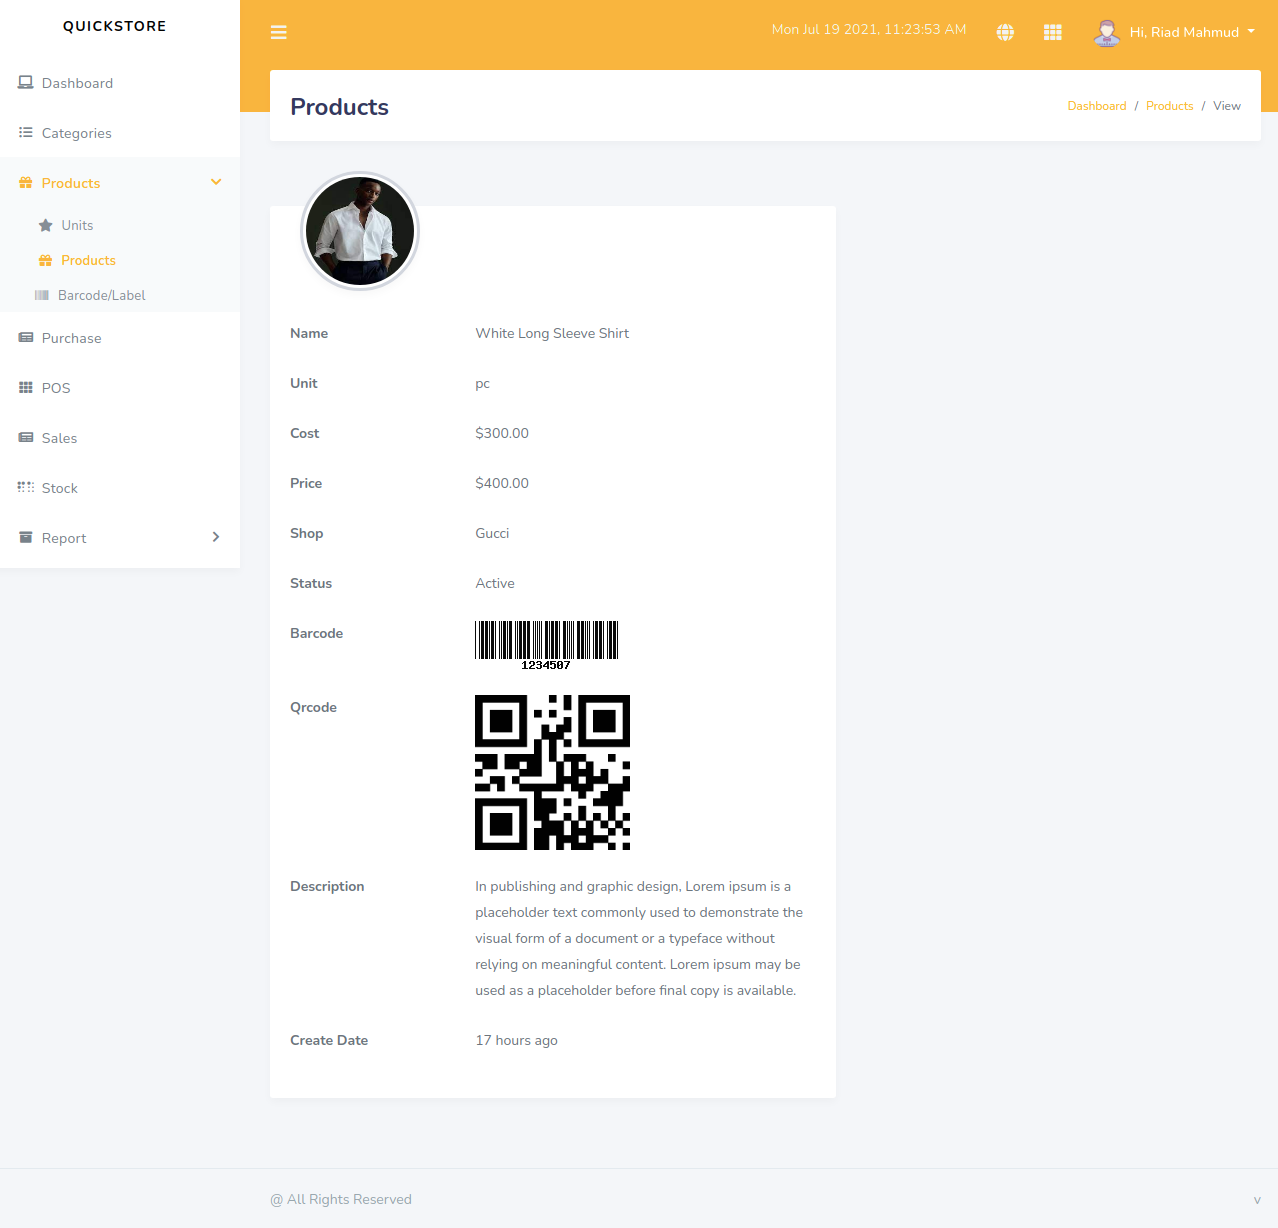
Task: Click the Dashboard laptop icon in sidebar
Action: [x=26, y=83]
